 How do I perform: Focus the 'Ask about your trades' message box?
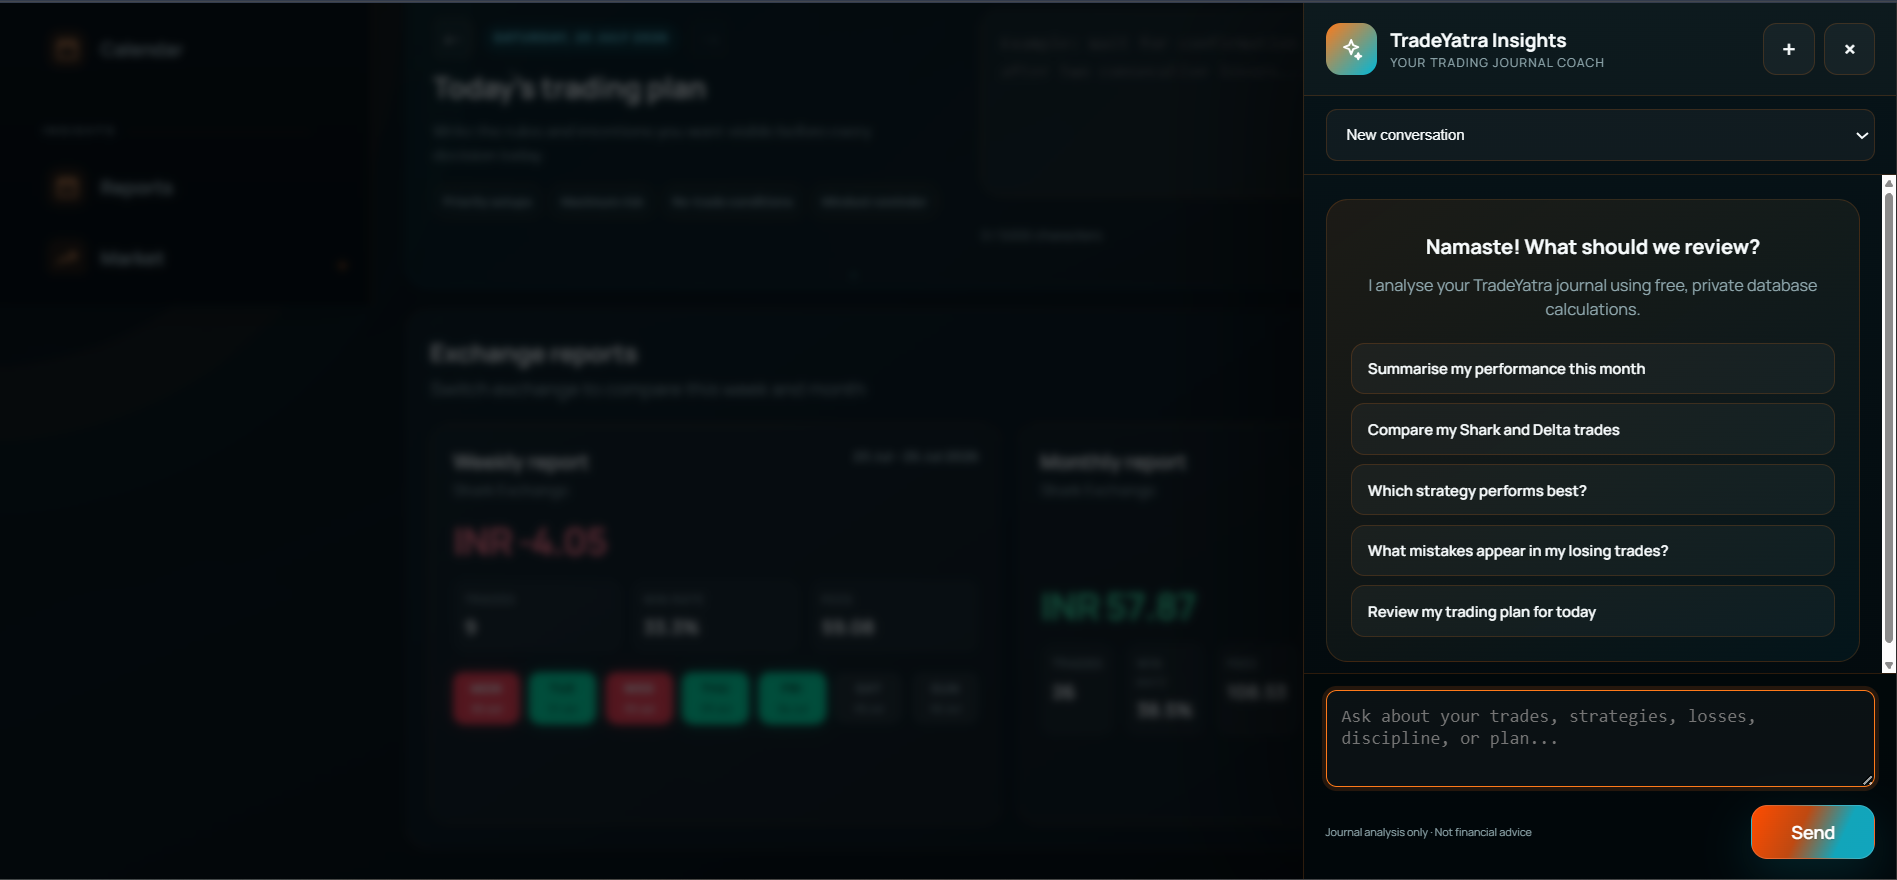(x=1600, y=738)
